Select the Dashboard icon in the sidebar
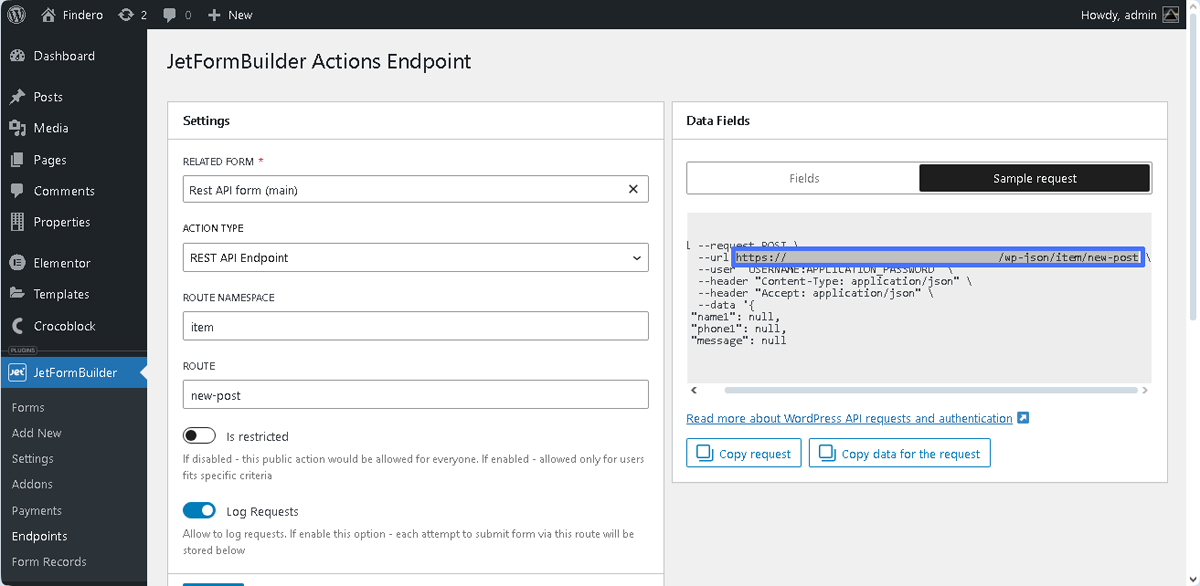This screenshot has width=1200, height=586. click(x=18, y=55)
